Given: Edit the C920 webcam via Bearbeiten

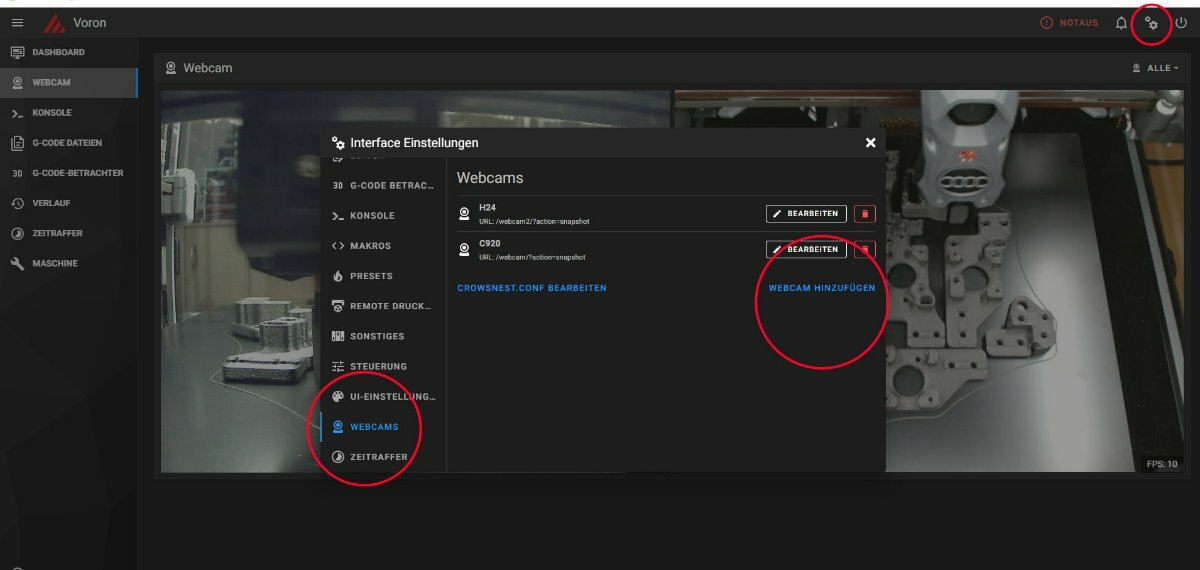Looking at the screenshot, I should 806,249.
